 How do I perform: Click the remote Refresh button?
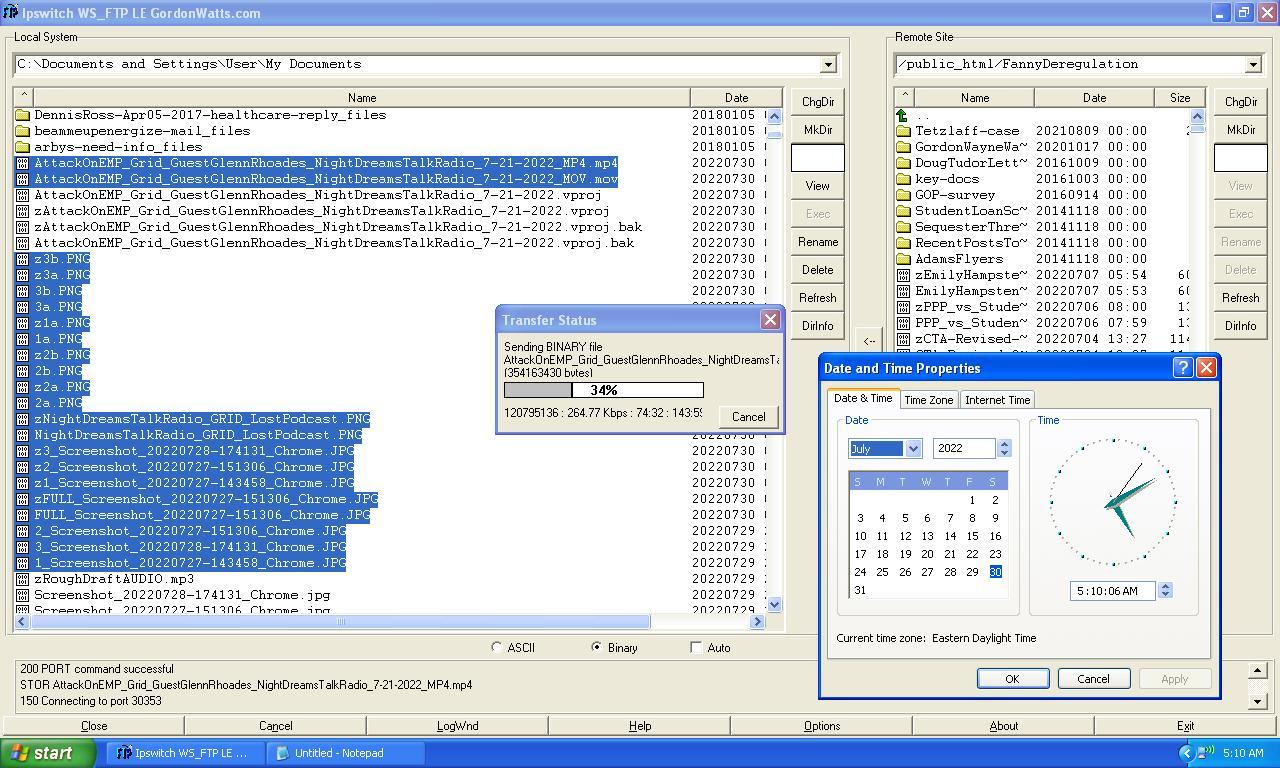click(x=1240, y=298)
